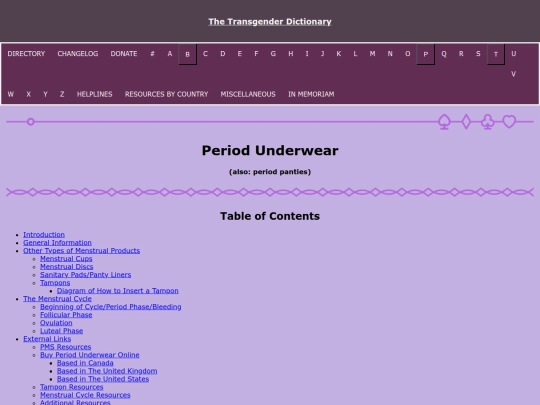540x405 pixels.
Task: Select letter V in navigation
Action: pos(513,74)
